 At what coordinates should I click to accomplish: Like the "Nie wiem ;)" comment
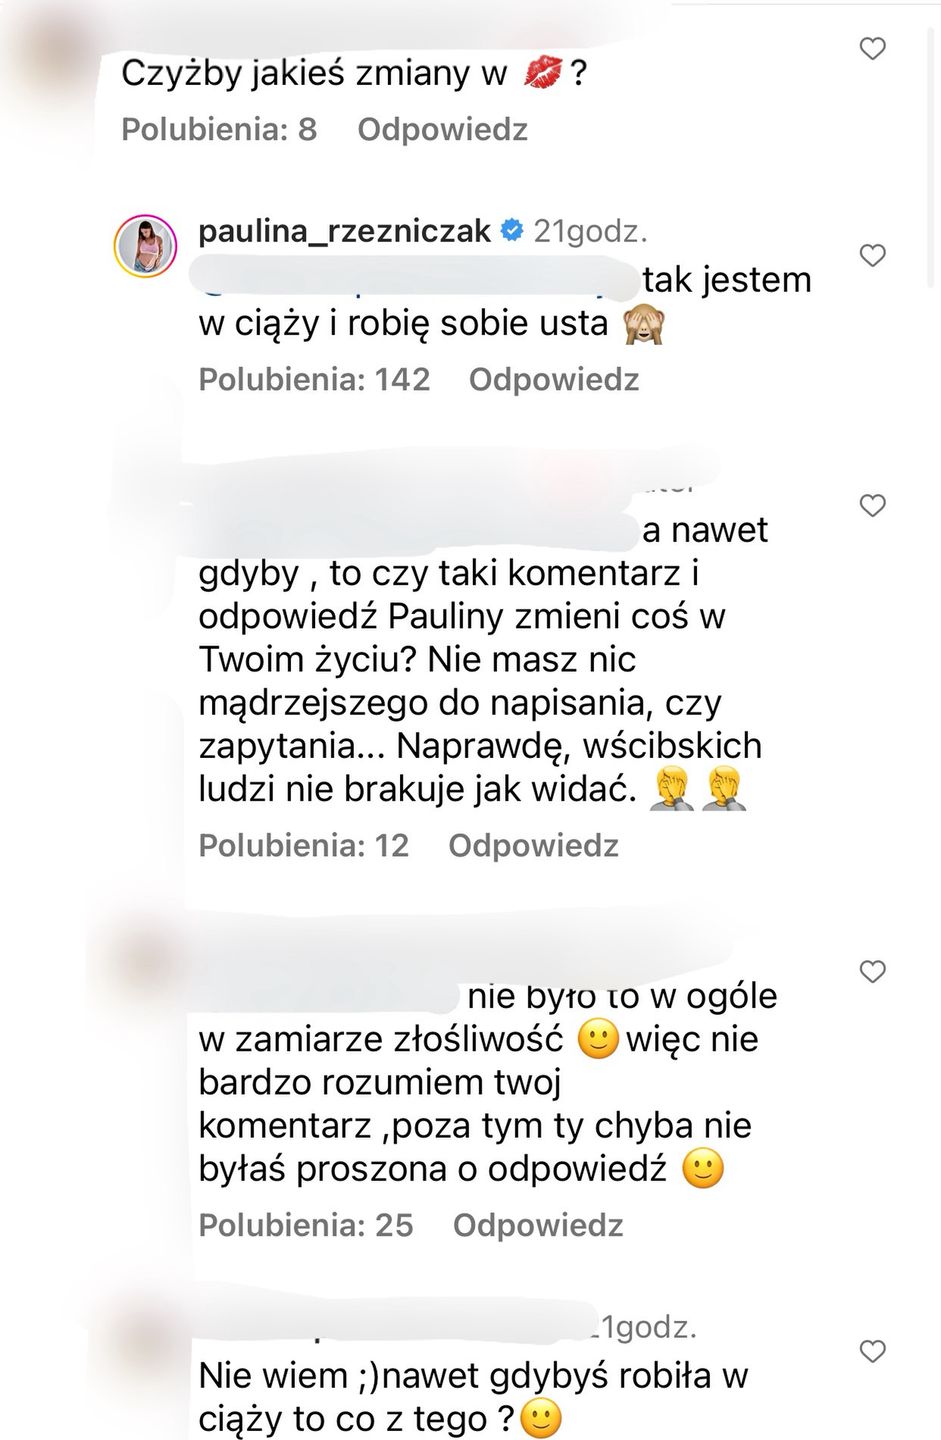click(x=873, y=1351)
